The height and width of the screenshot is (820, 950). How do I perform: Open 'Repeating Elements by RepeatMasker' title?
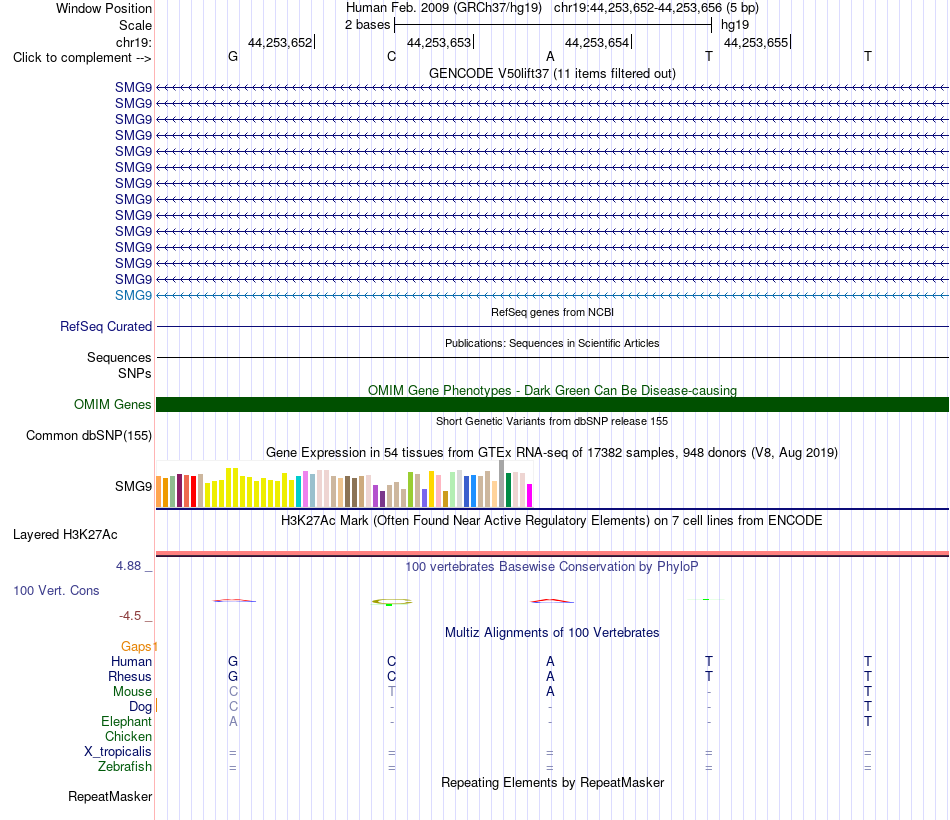(552, 782)
